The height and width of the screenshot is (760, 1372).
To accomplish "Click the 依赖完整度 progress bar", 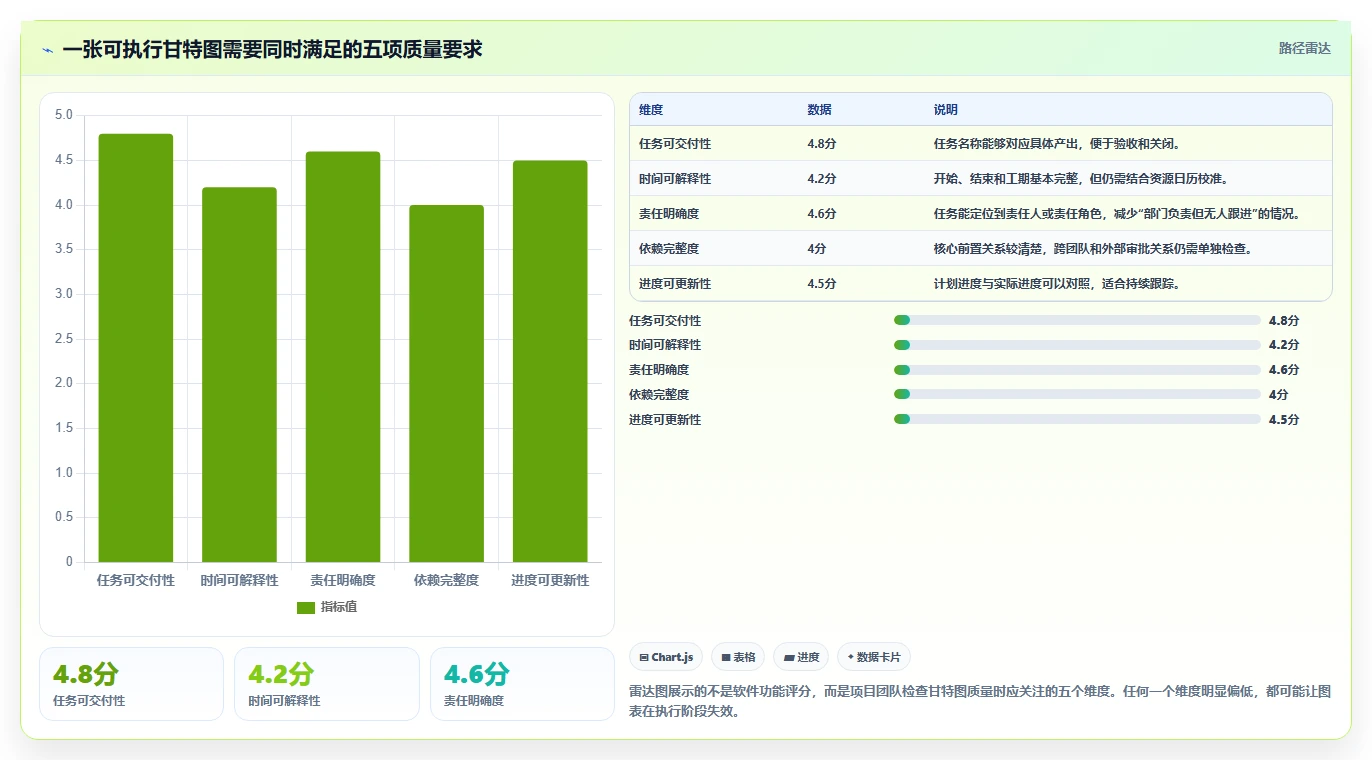I will point(1077,394).
